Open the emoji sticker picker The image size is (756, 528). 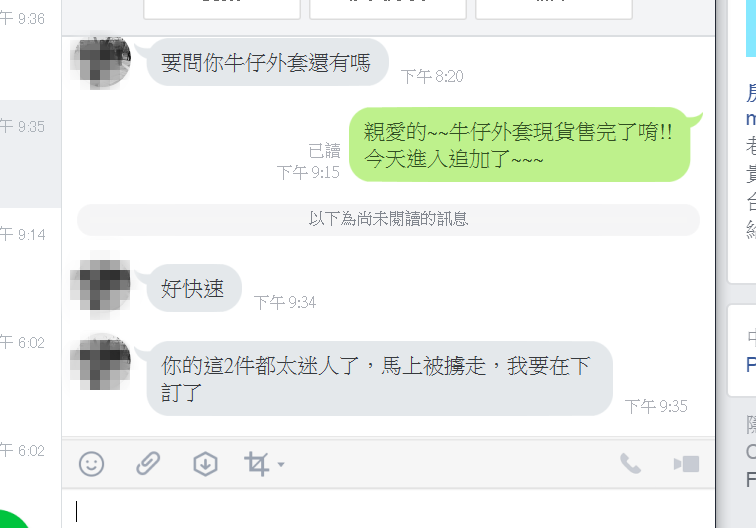coord(91,464)
